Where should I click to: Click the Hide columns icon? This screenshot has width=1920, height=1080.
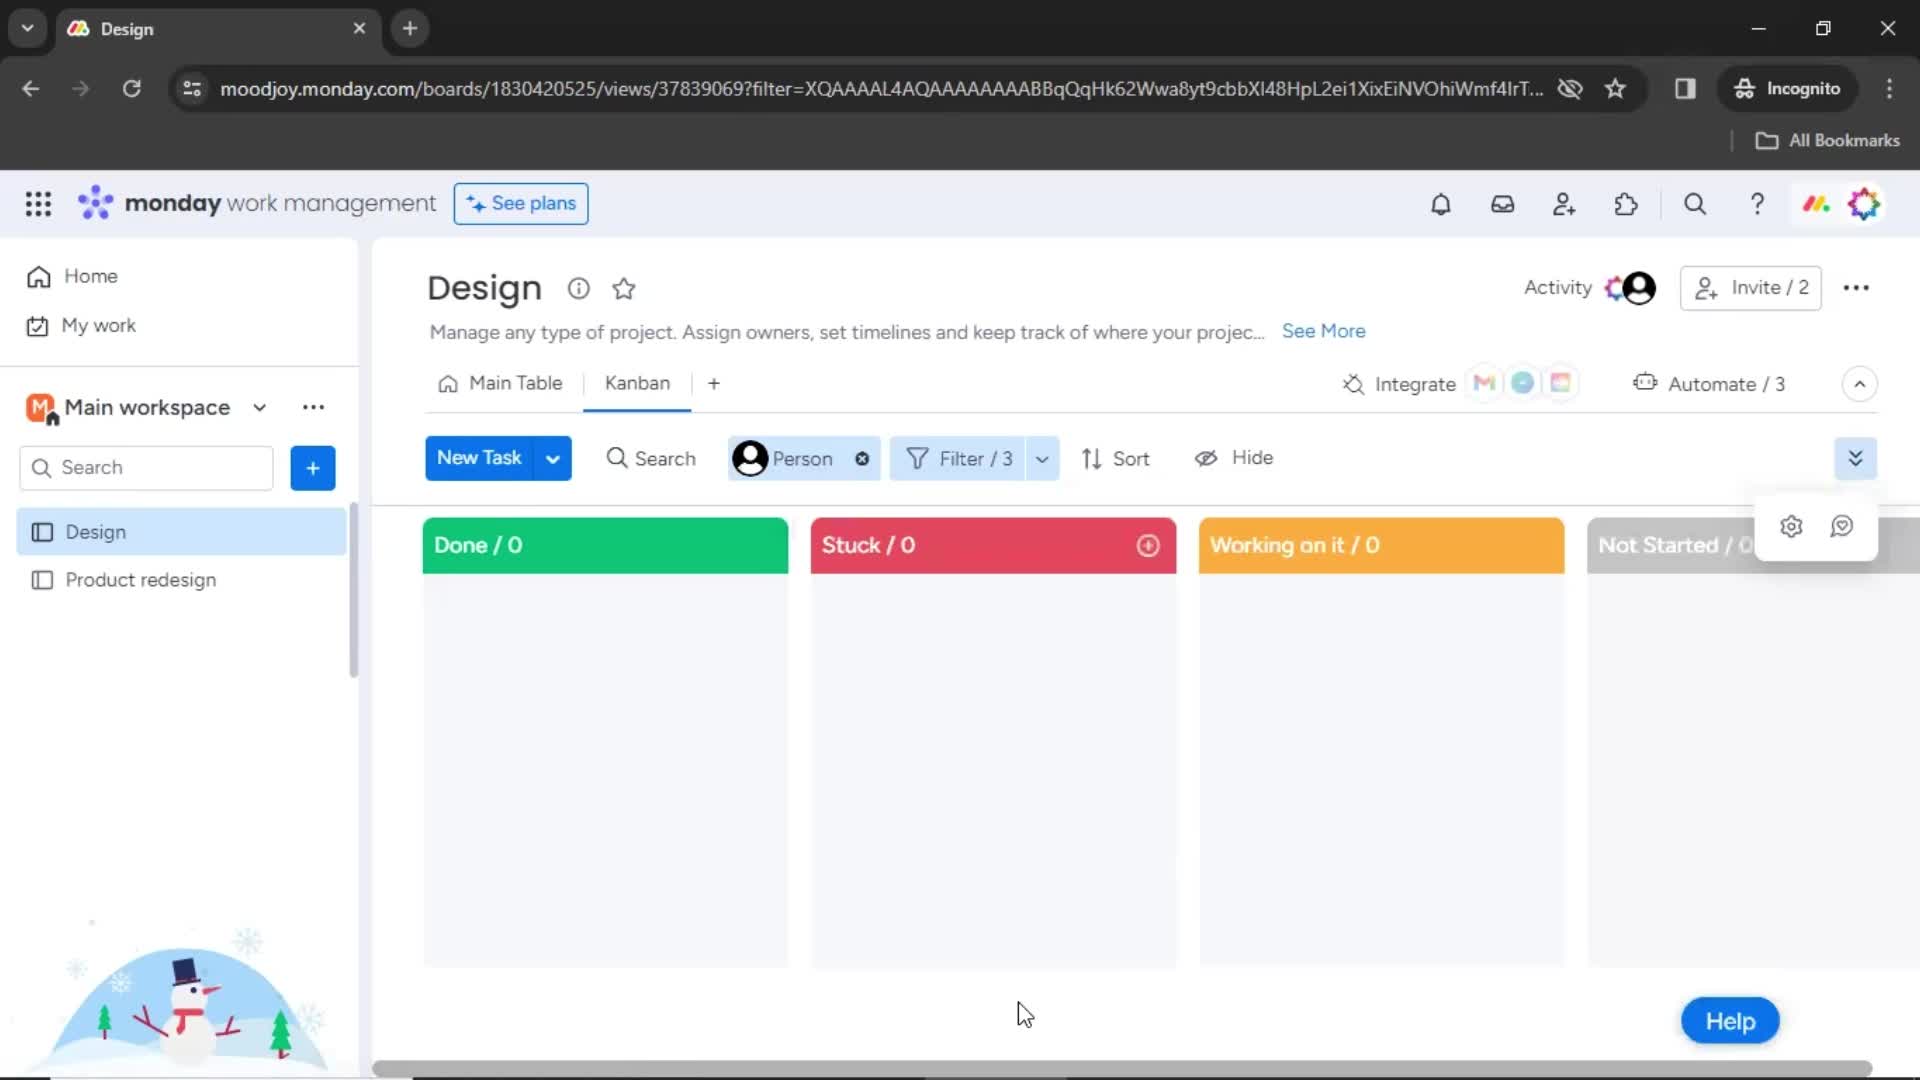click(1205, 458)
